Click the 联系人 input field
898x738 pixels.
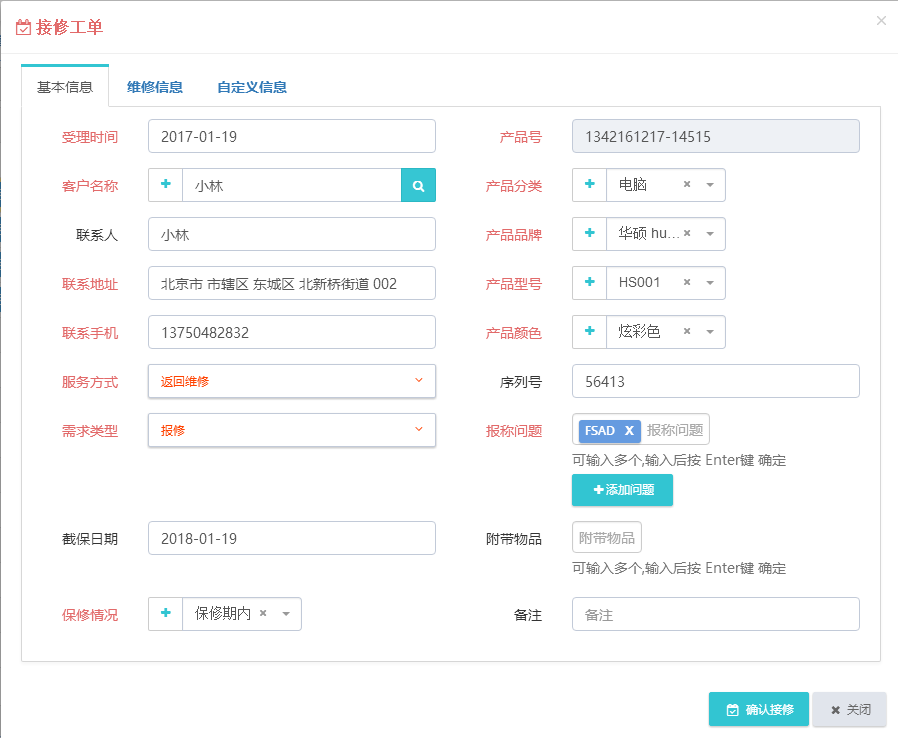[x=292, y=234]
